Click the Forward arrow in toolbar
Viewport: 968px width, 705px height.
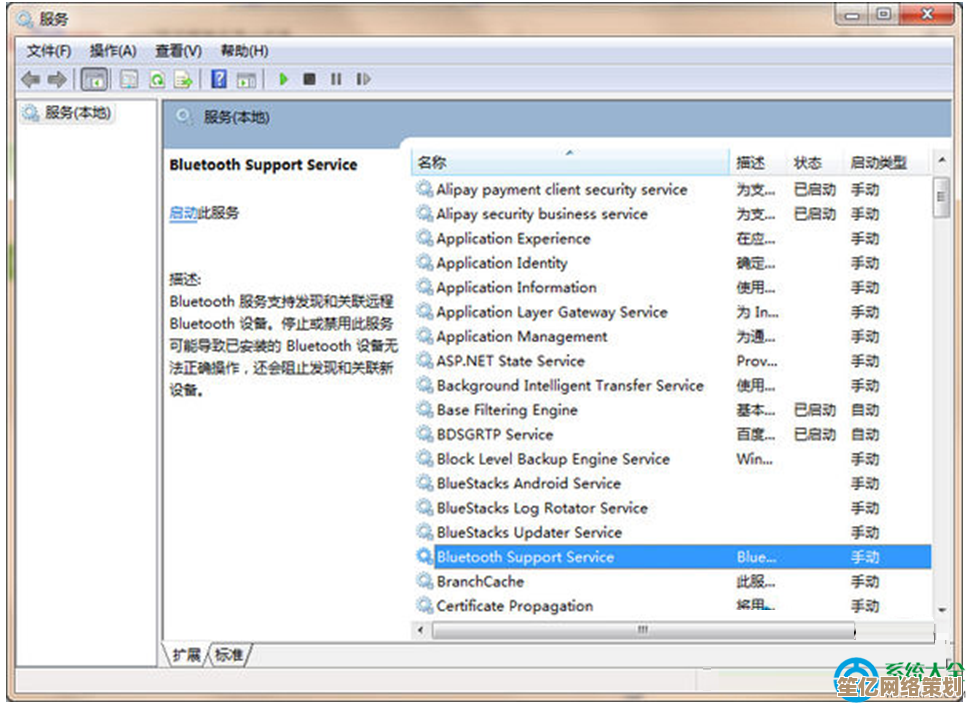point(57,79)
